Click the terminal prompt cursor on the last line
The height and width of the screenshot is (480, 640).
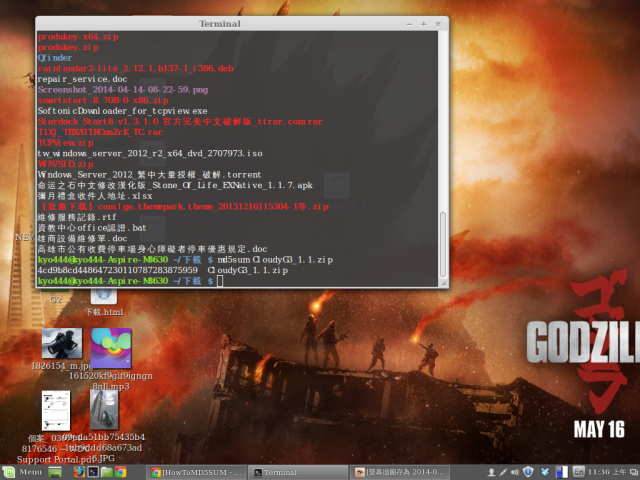tap(220, 281)
